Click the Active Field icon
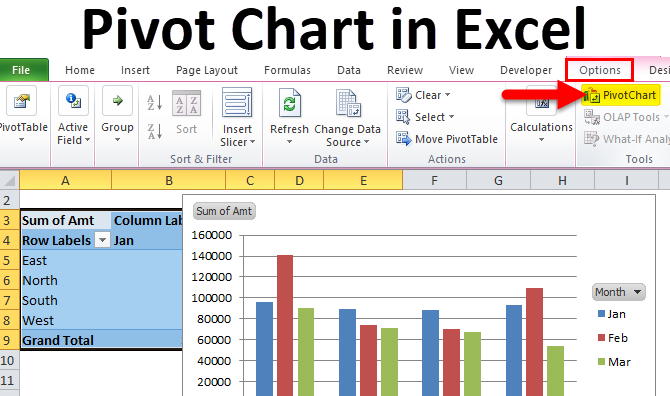Image resolution: width=670 pixels, height=396 pixels. 73,100
